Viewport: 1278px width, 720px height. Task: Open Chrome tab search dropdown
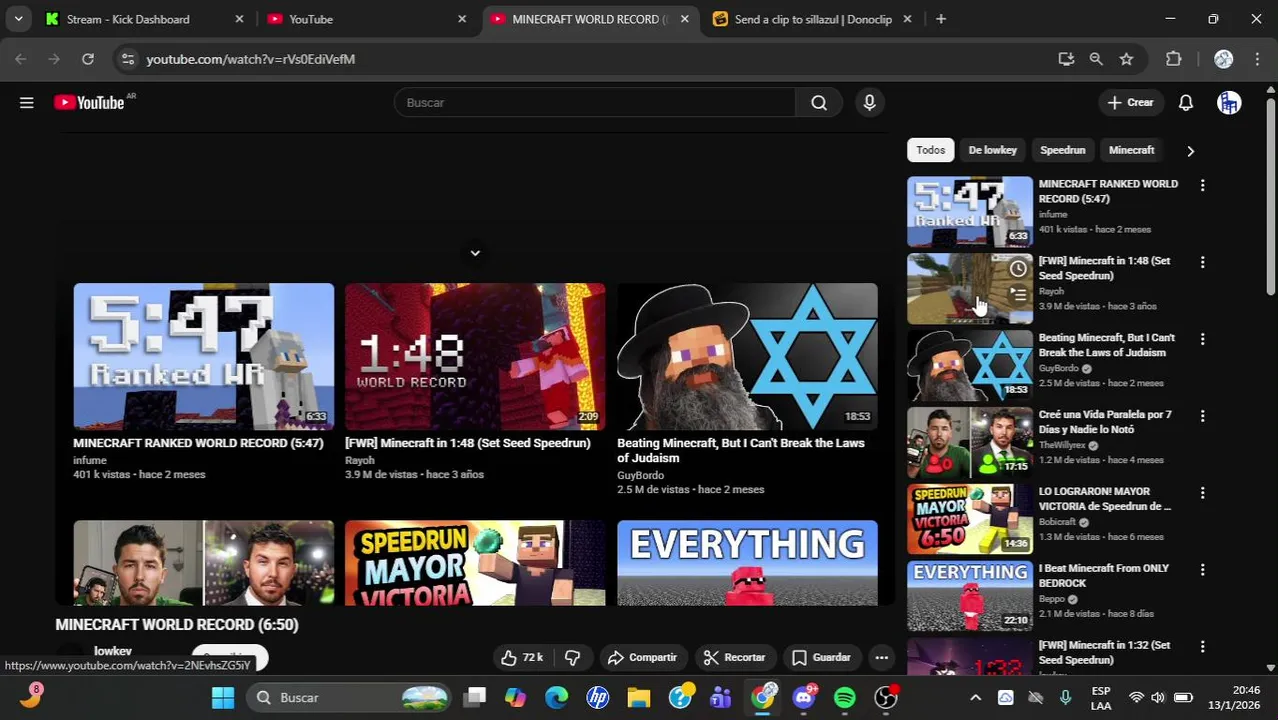tap(18, 19)
